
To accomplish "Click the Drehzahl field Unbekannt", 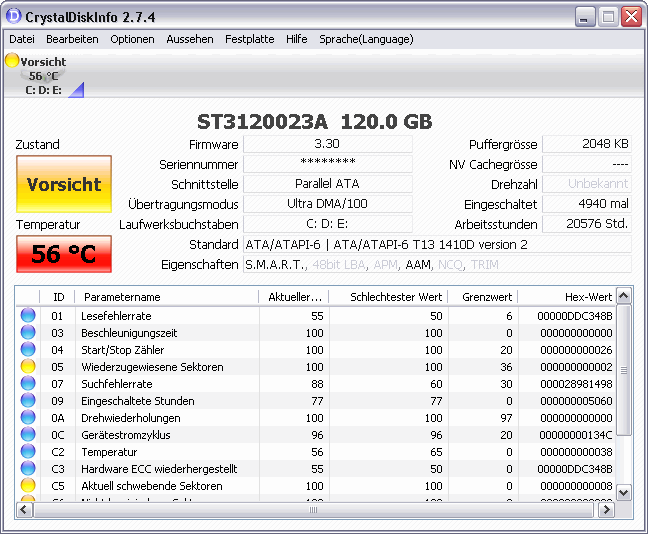I will [587, 184].
